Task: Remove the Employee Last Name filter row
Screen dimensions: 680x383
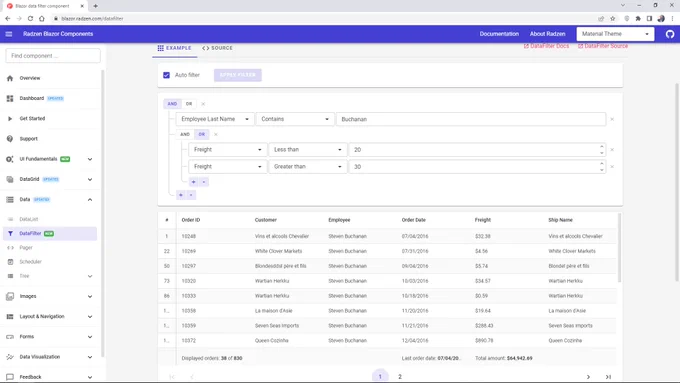Action: (x=612, y=119)
